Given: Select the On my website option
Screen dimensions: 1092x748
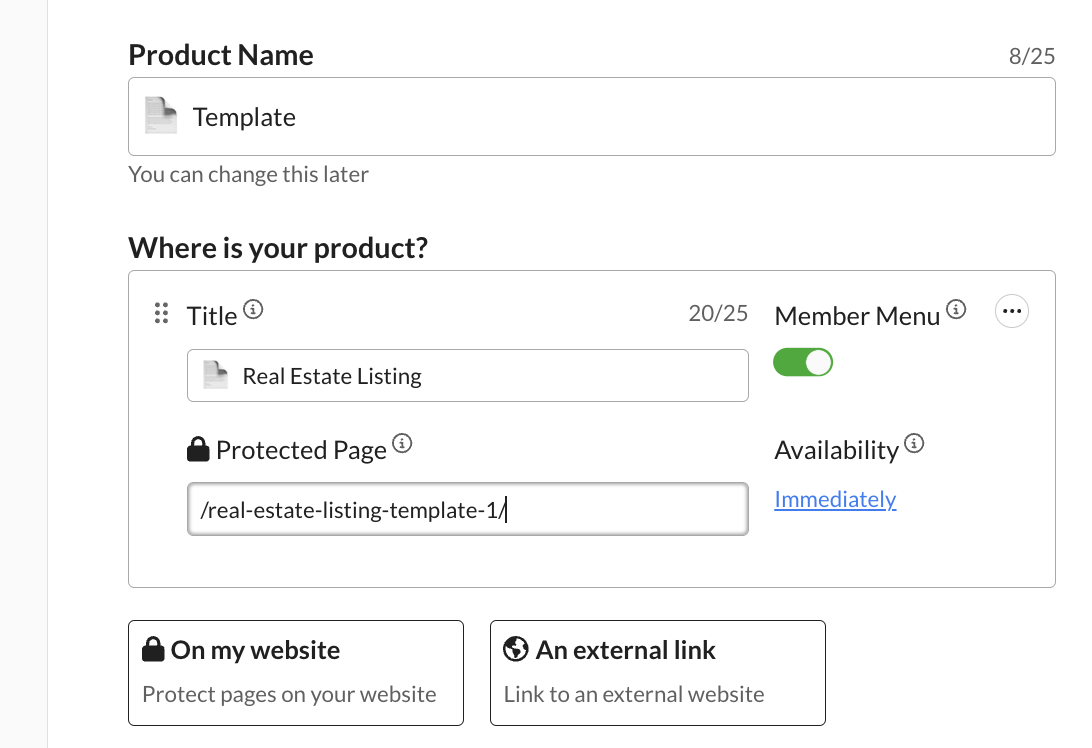Looking at the screenshot, I should (x=295, y=672).
